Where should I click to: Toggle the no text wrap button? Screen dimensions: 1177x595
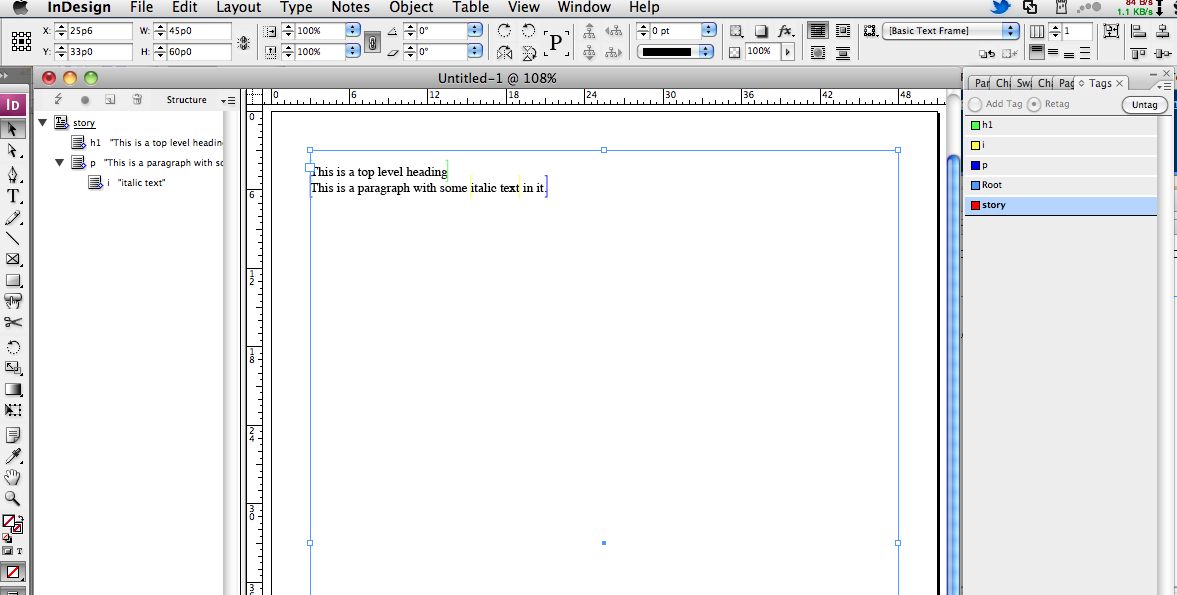point(817,31)
